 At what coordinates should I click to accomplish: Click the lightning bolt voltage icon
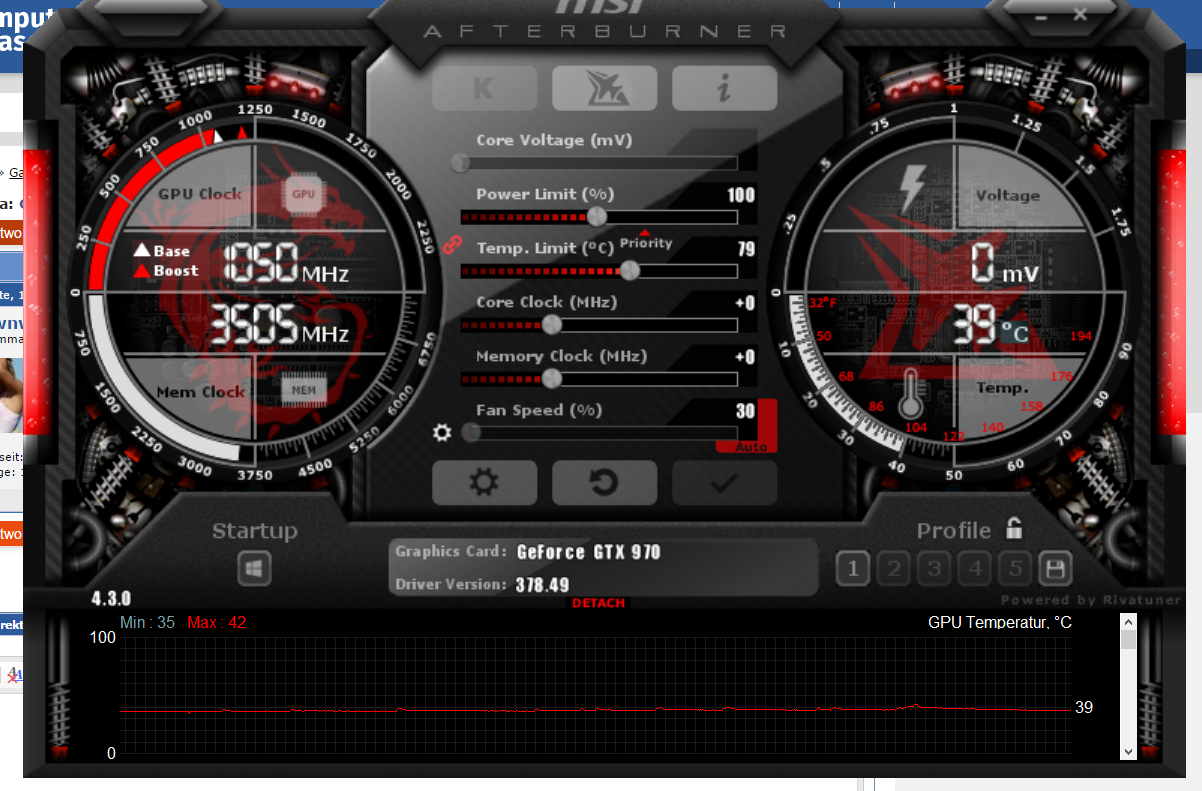pos(912,187)
